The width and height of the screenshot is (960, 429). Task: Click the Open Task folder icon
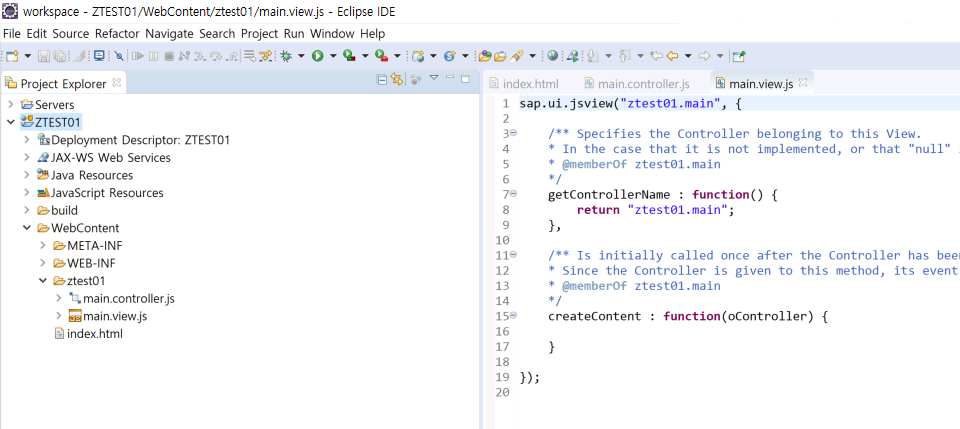[500, 56]
